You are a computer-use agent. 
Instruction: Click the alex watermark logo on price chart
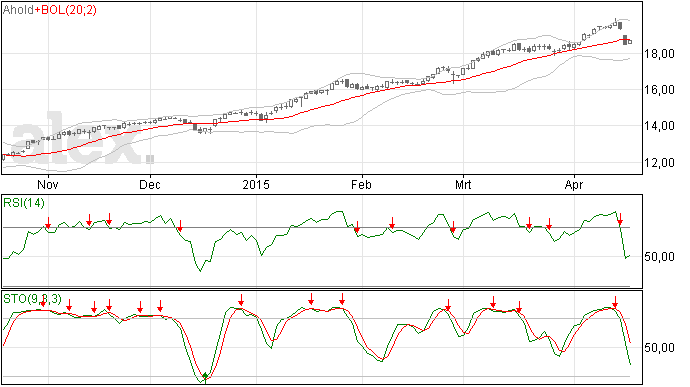(83, 139)
